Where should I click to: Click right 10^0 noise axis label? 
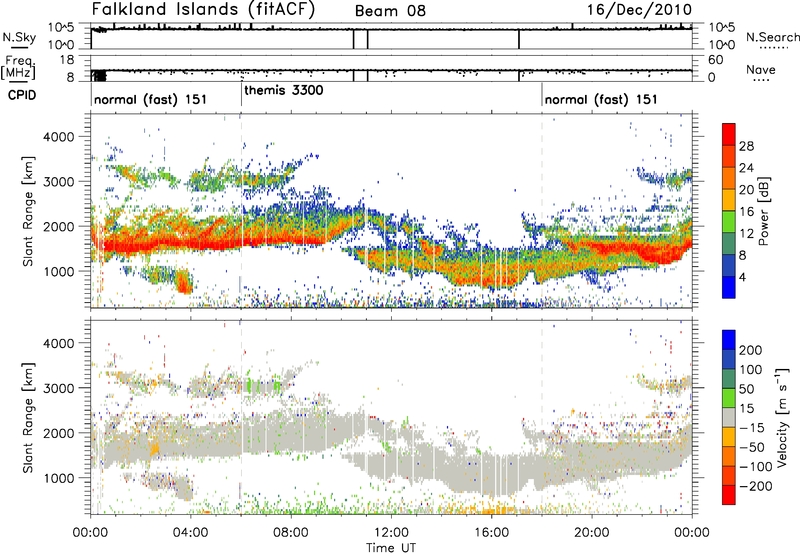click(721, 45)
